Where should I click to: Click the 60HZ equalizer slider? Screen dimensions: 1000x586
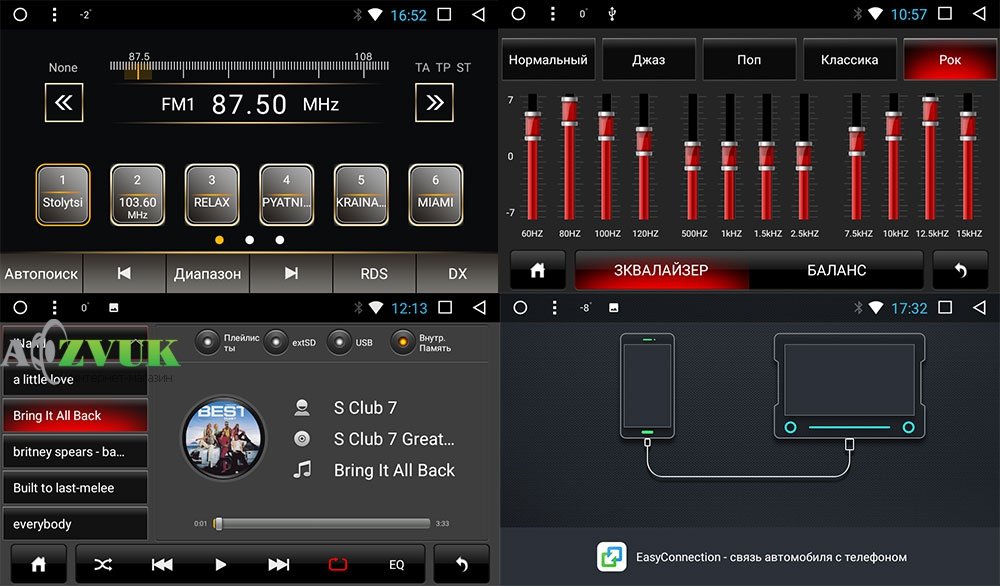point(533,157)
